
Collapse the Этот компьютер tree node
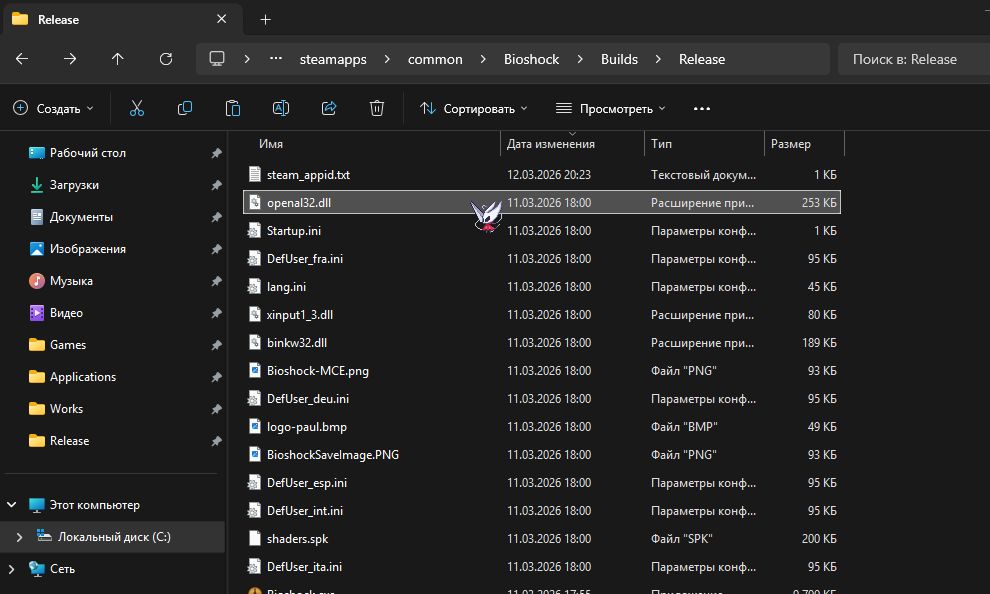point(11,504)
